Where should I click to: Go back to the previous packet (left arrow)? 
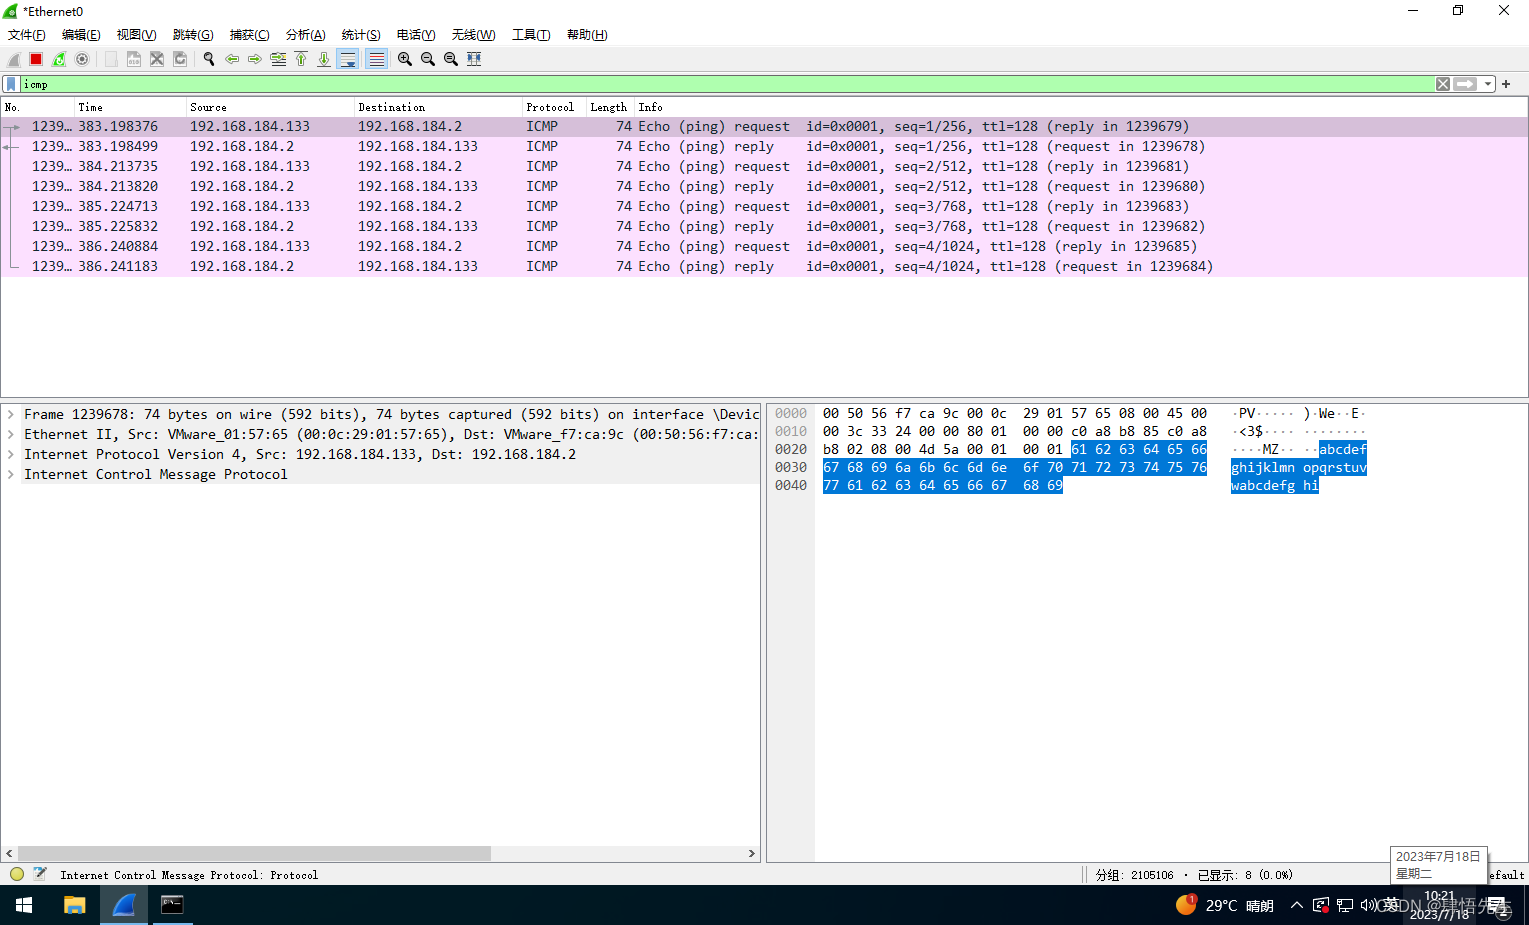[x=232, y=59]
